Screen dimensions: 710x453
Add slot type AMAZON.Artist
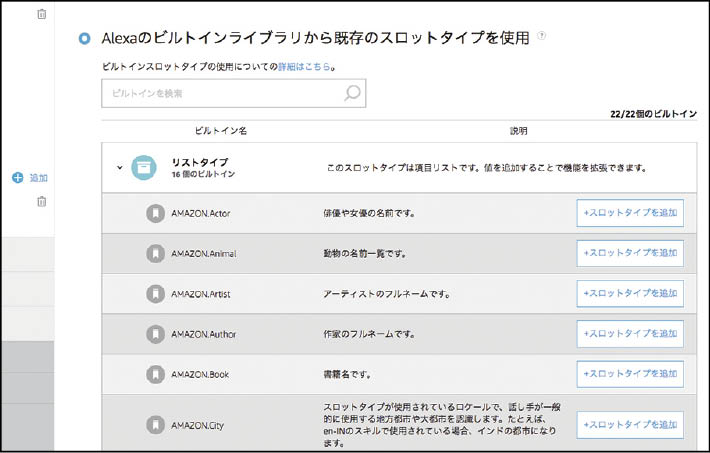(x=630, y=294)
